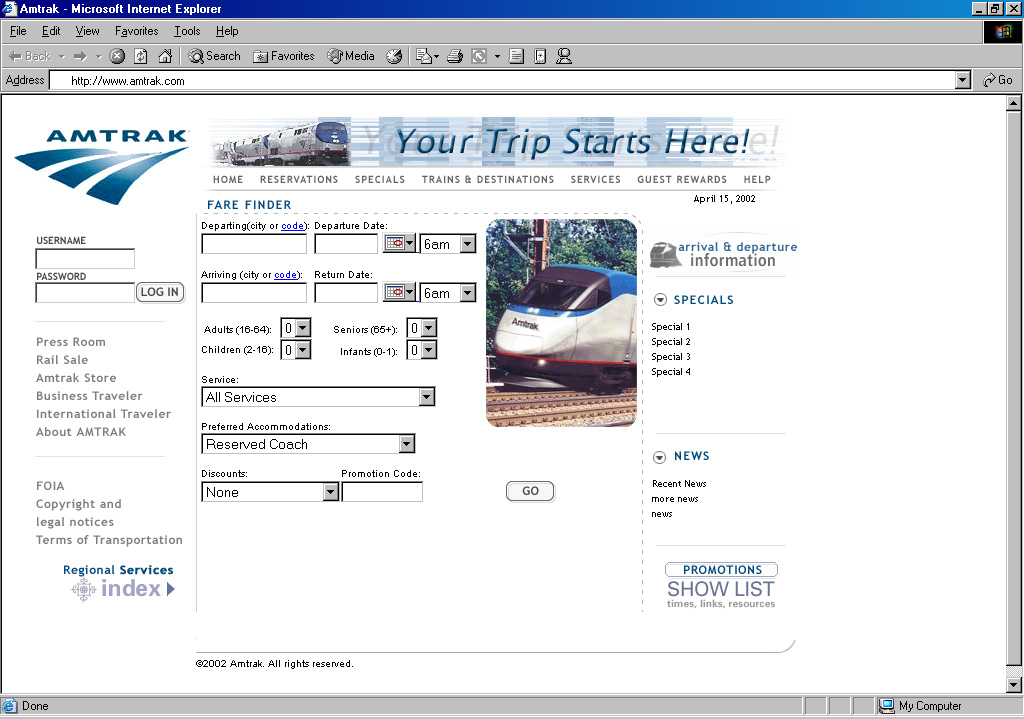Image resolution: width=1024 pixels, height=719 pixels.
Task: Click the code link next to Arriving
Action: (285, 275)
